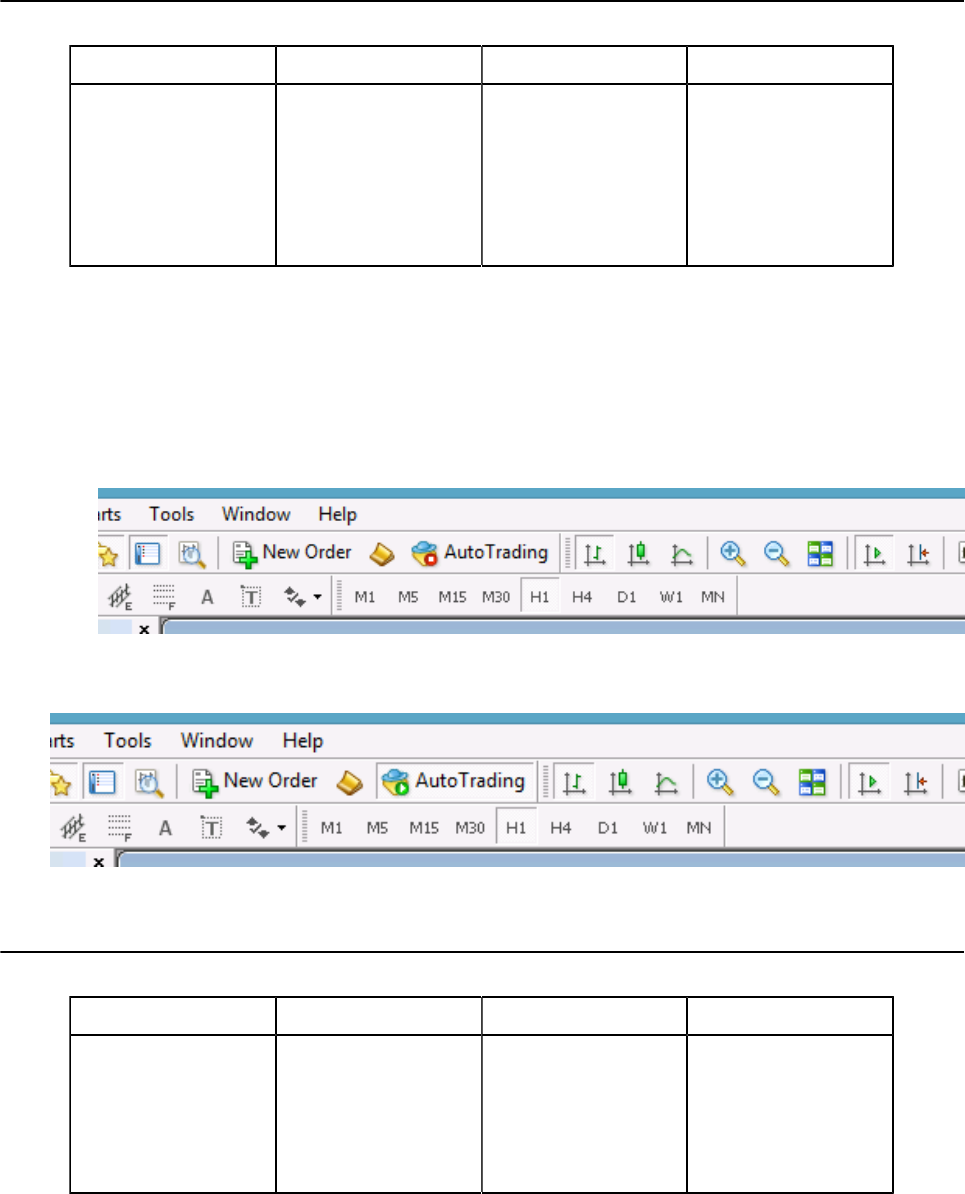
Task: Open Help menu in upper toolbar image
Action: 337,515
